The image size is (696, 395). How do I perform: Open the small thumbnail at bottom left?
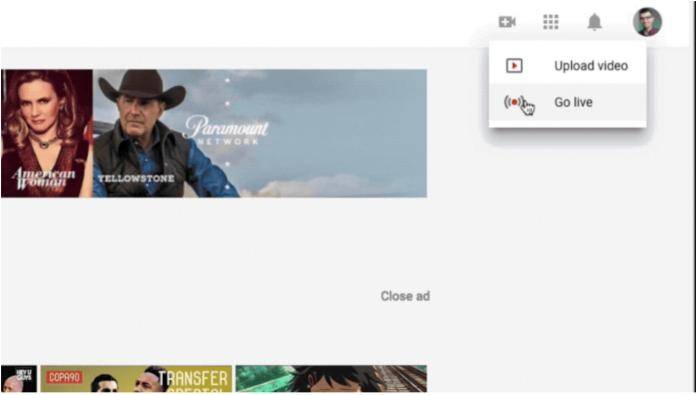(19, 379)
